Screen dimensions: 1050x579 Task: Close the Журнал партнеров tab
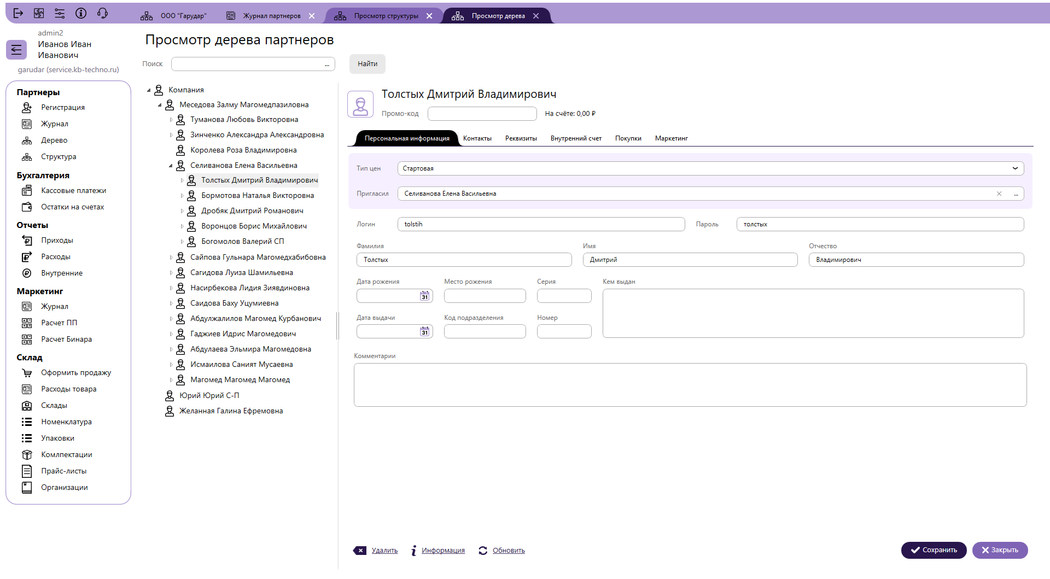click(313, 16)
